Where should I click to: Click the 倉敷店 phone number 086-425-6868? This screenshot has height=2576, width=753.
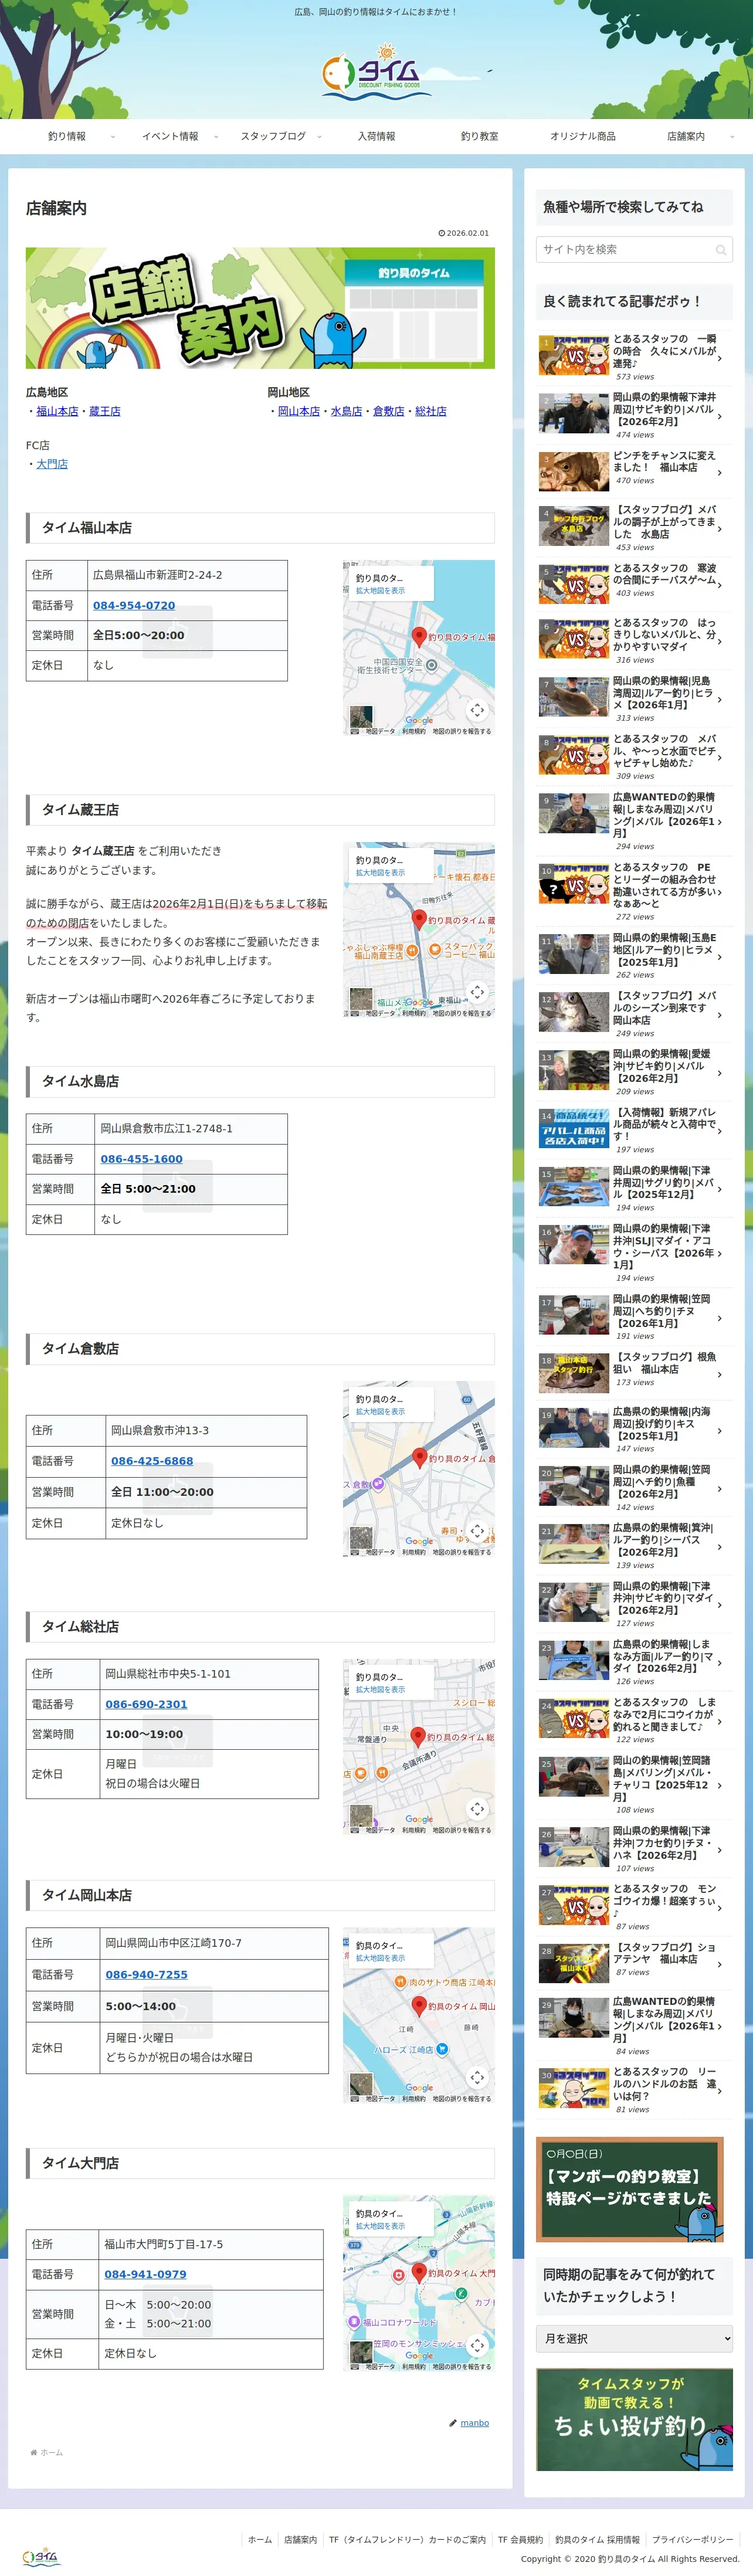(152, 1461)
